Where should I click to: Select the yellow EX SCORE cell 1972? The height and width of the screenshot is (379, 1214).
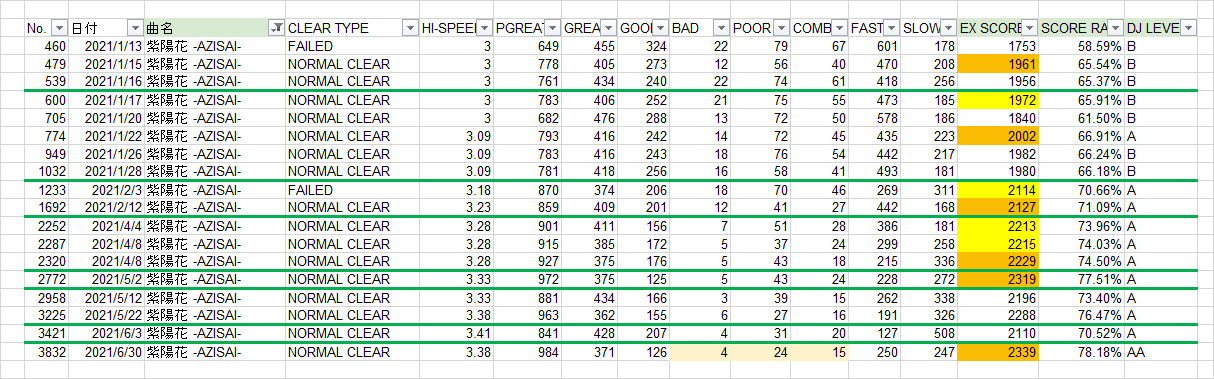(x=999, y=100)
